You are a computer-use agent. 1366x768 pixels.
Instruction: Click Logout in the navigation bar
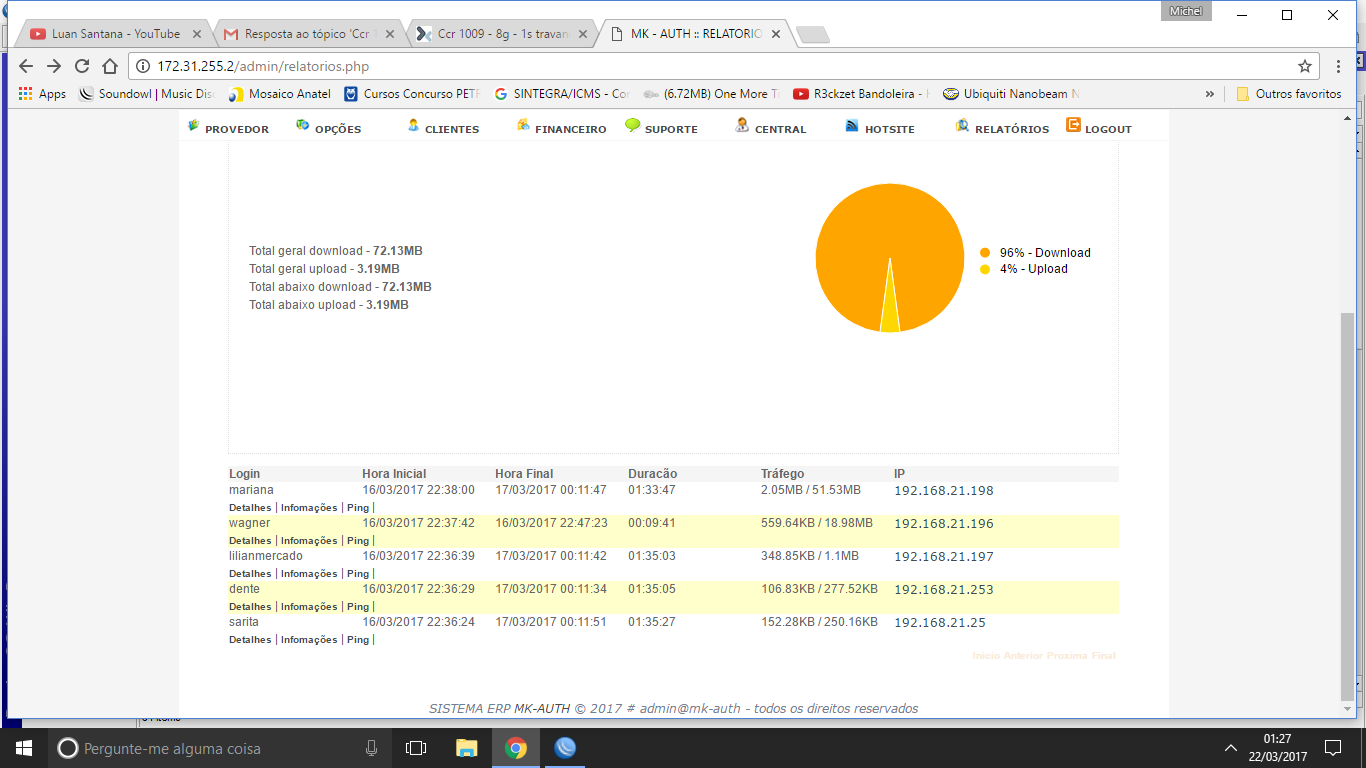pos(1099,128)
